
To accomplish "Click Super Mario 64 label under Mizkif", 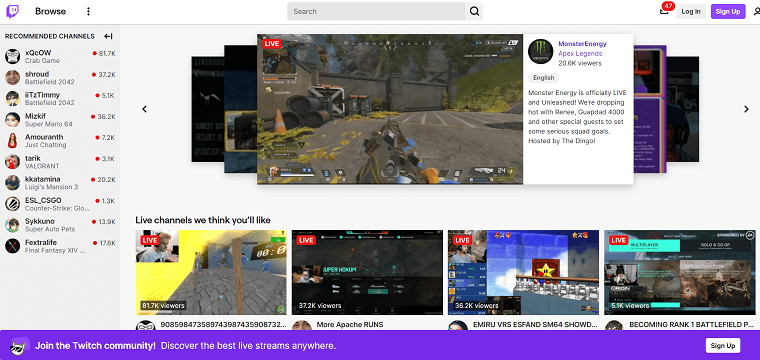I will [48, 124].
